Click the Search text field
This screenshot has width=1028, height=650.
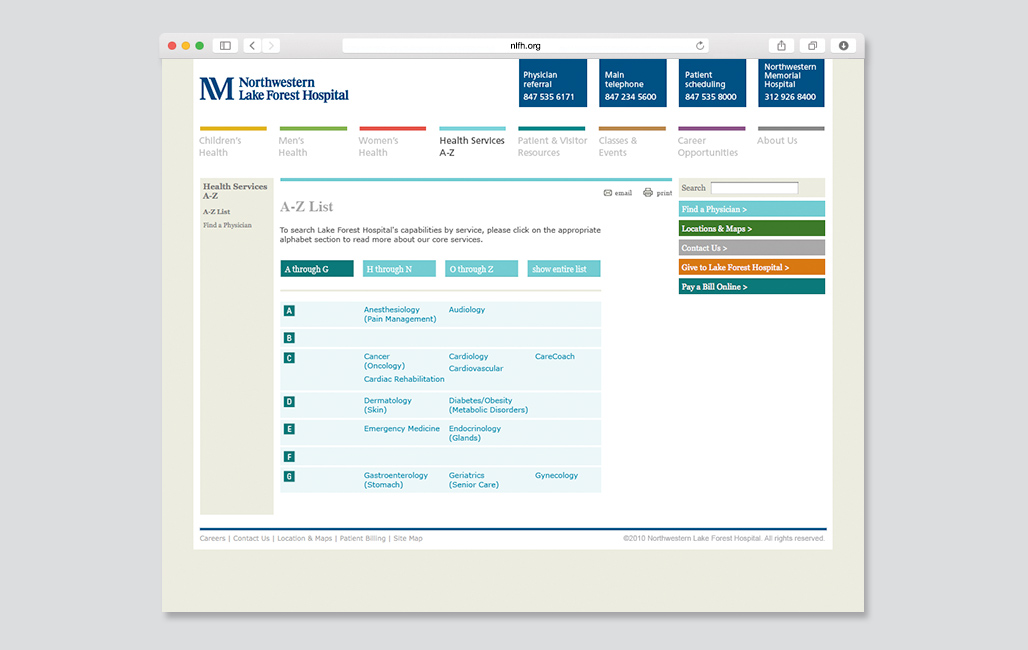(755, 188)
